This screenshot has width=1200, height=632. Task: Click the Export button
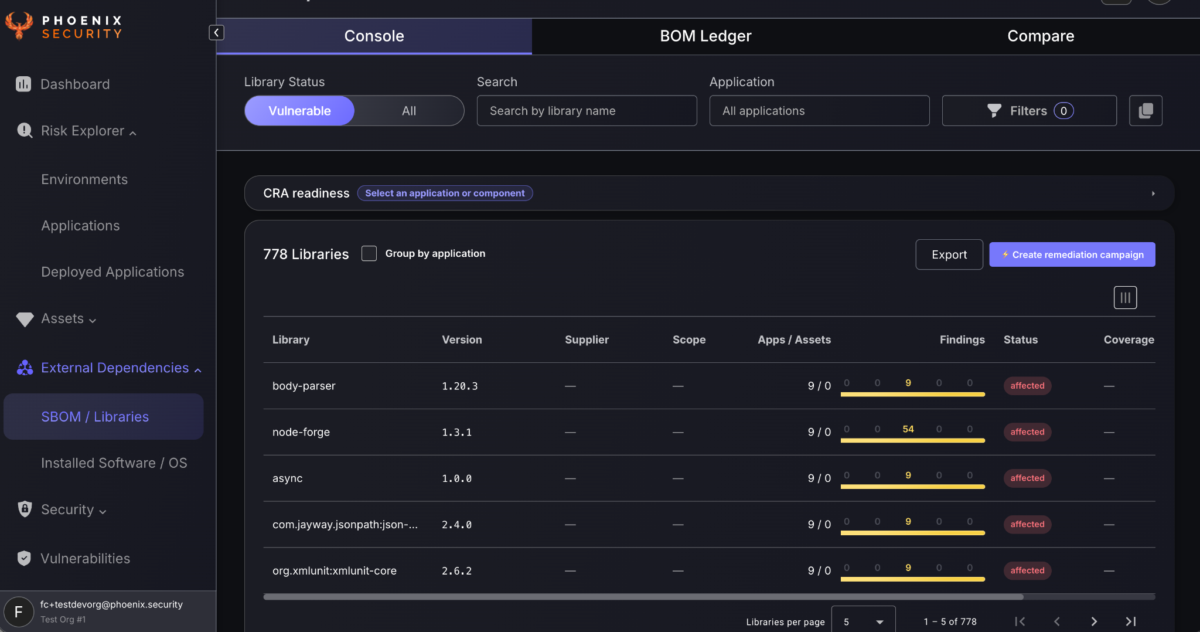pos(949,255)
